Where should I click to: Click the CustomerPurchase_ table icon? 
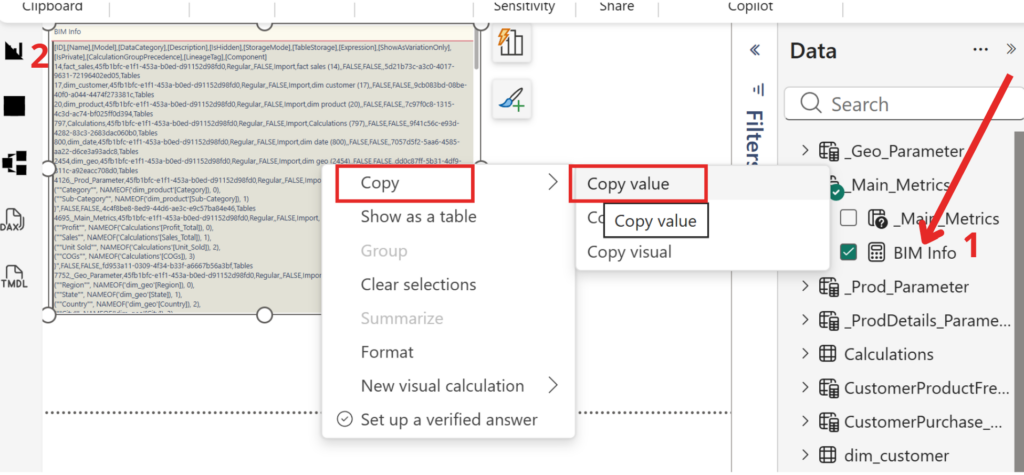[829, 421]
